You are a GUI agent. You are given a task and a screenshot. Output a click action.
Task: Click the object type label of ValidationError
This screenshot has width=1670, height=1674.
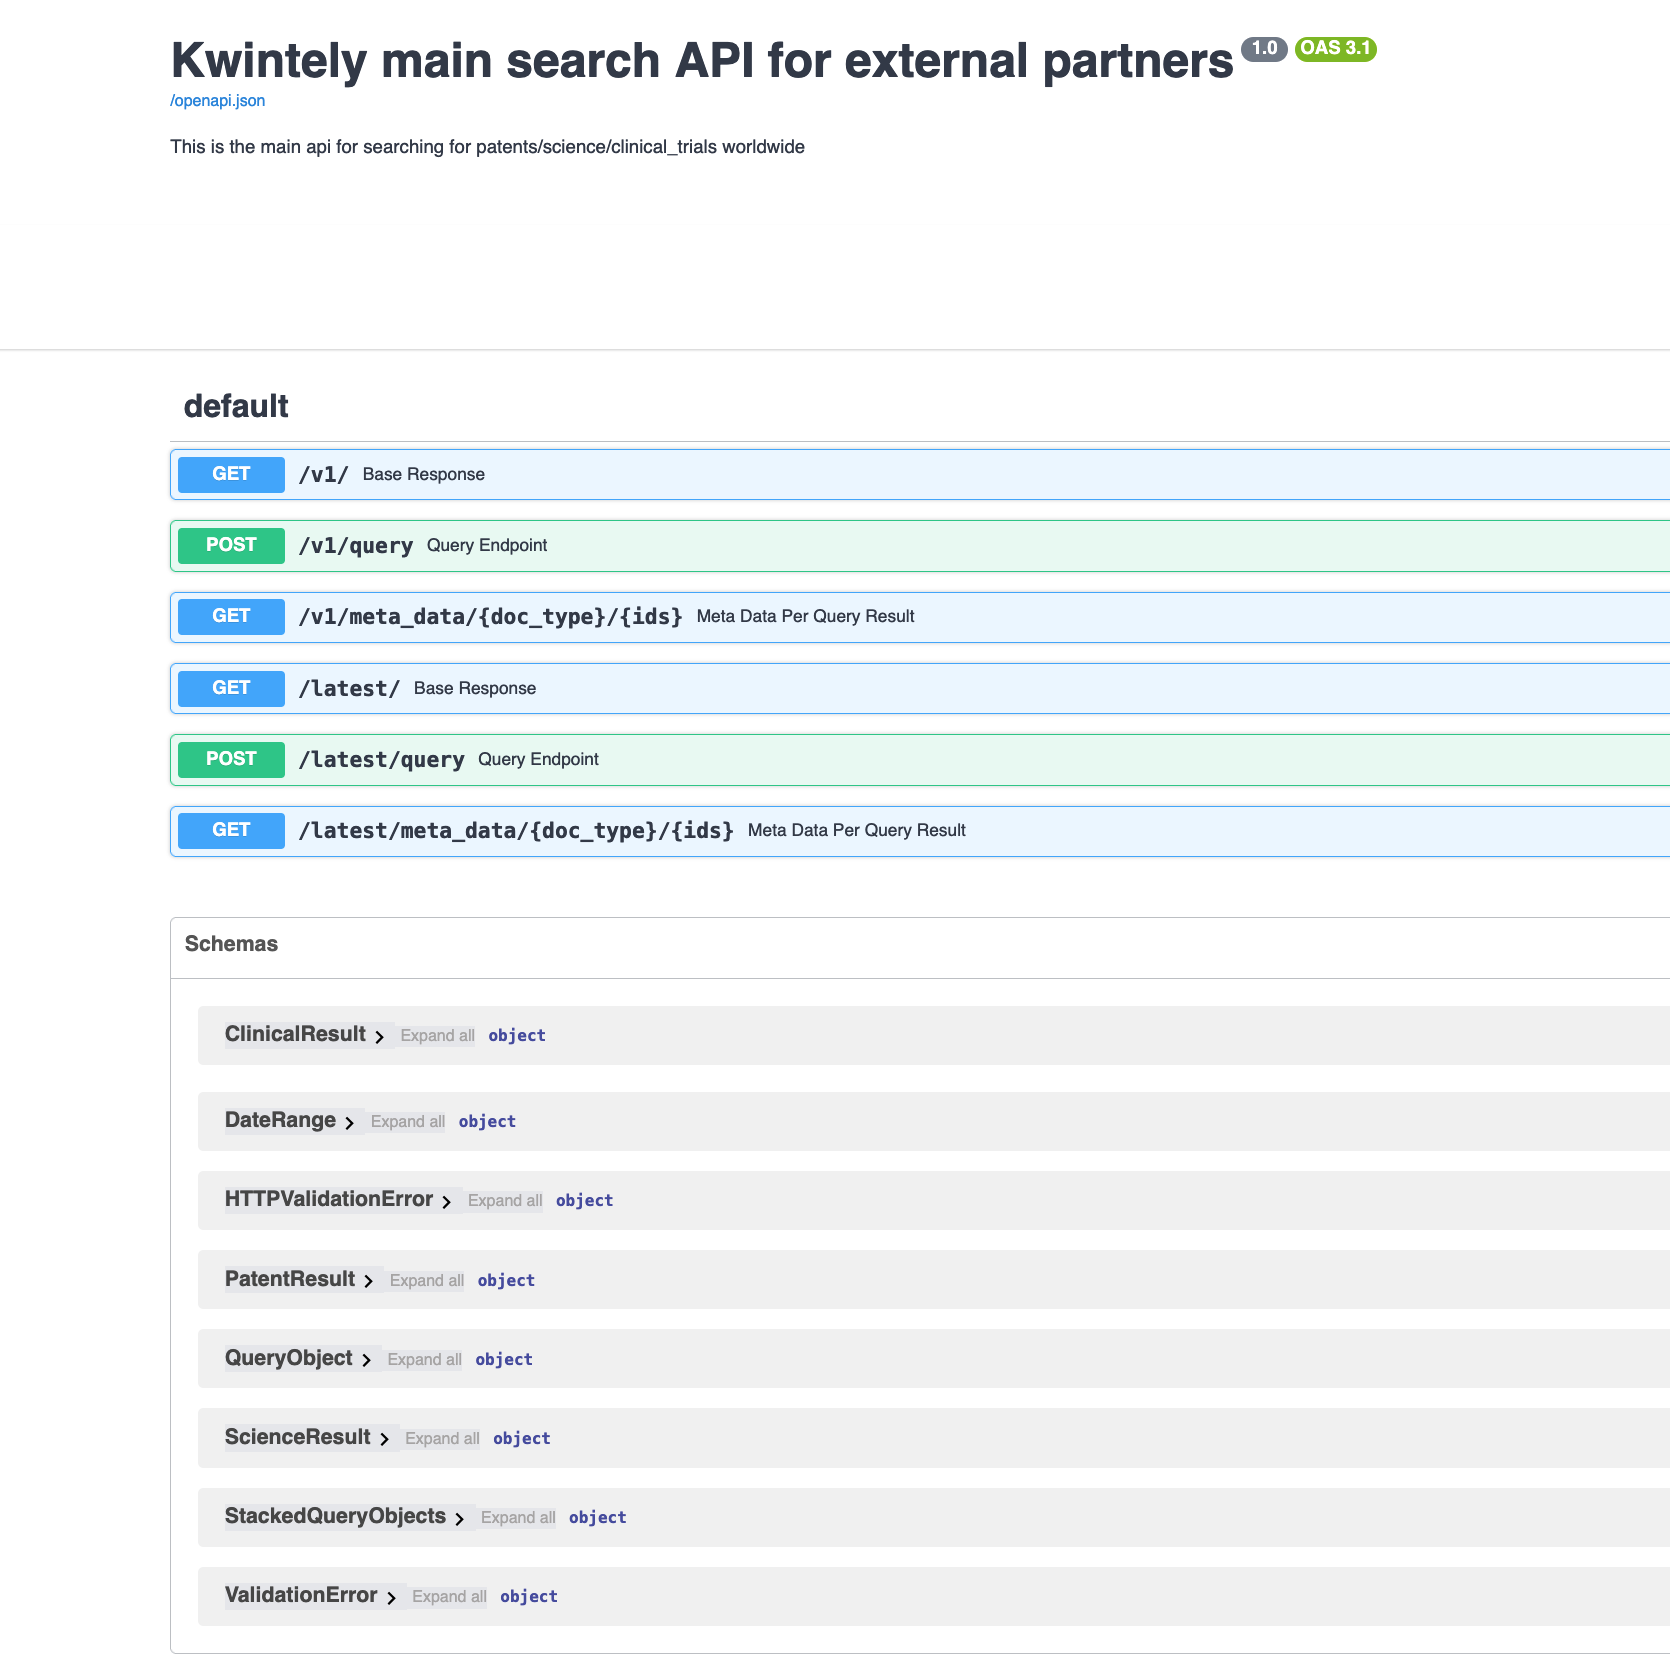pos(529,1597)
